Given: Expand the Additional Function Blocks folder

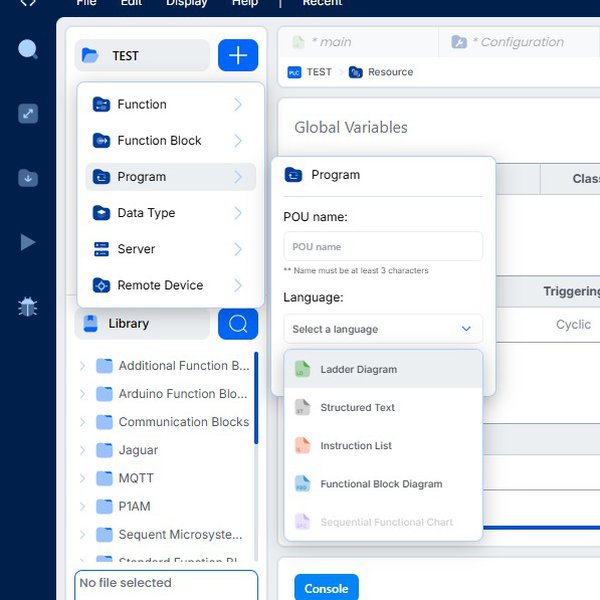Looking at the screenshot, I should tap(82, 366).
